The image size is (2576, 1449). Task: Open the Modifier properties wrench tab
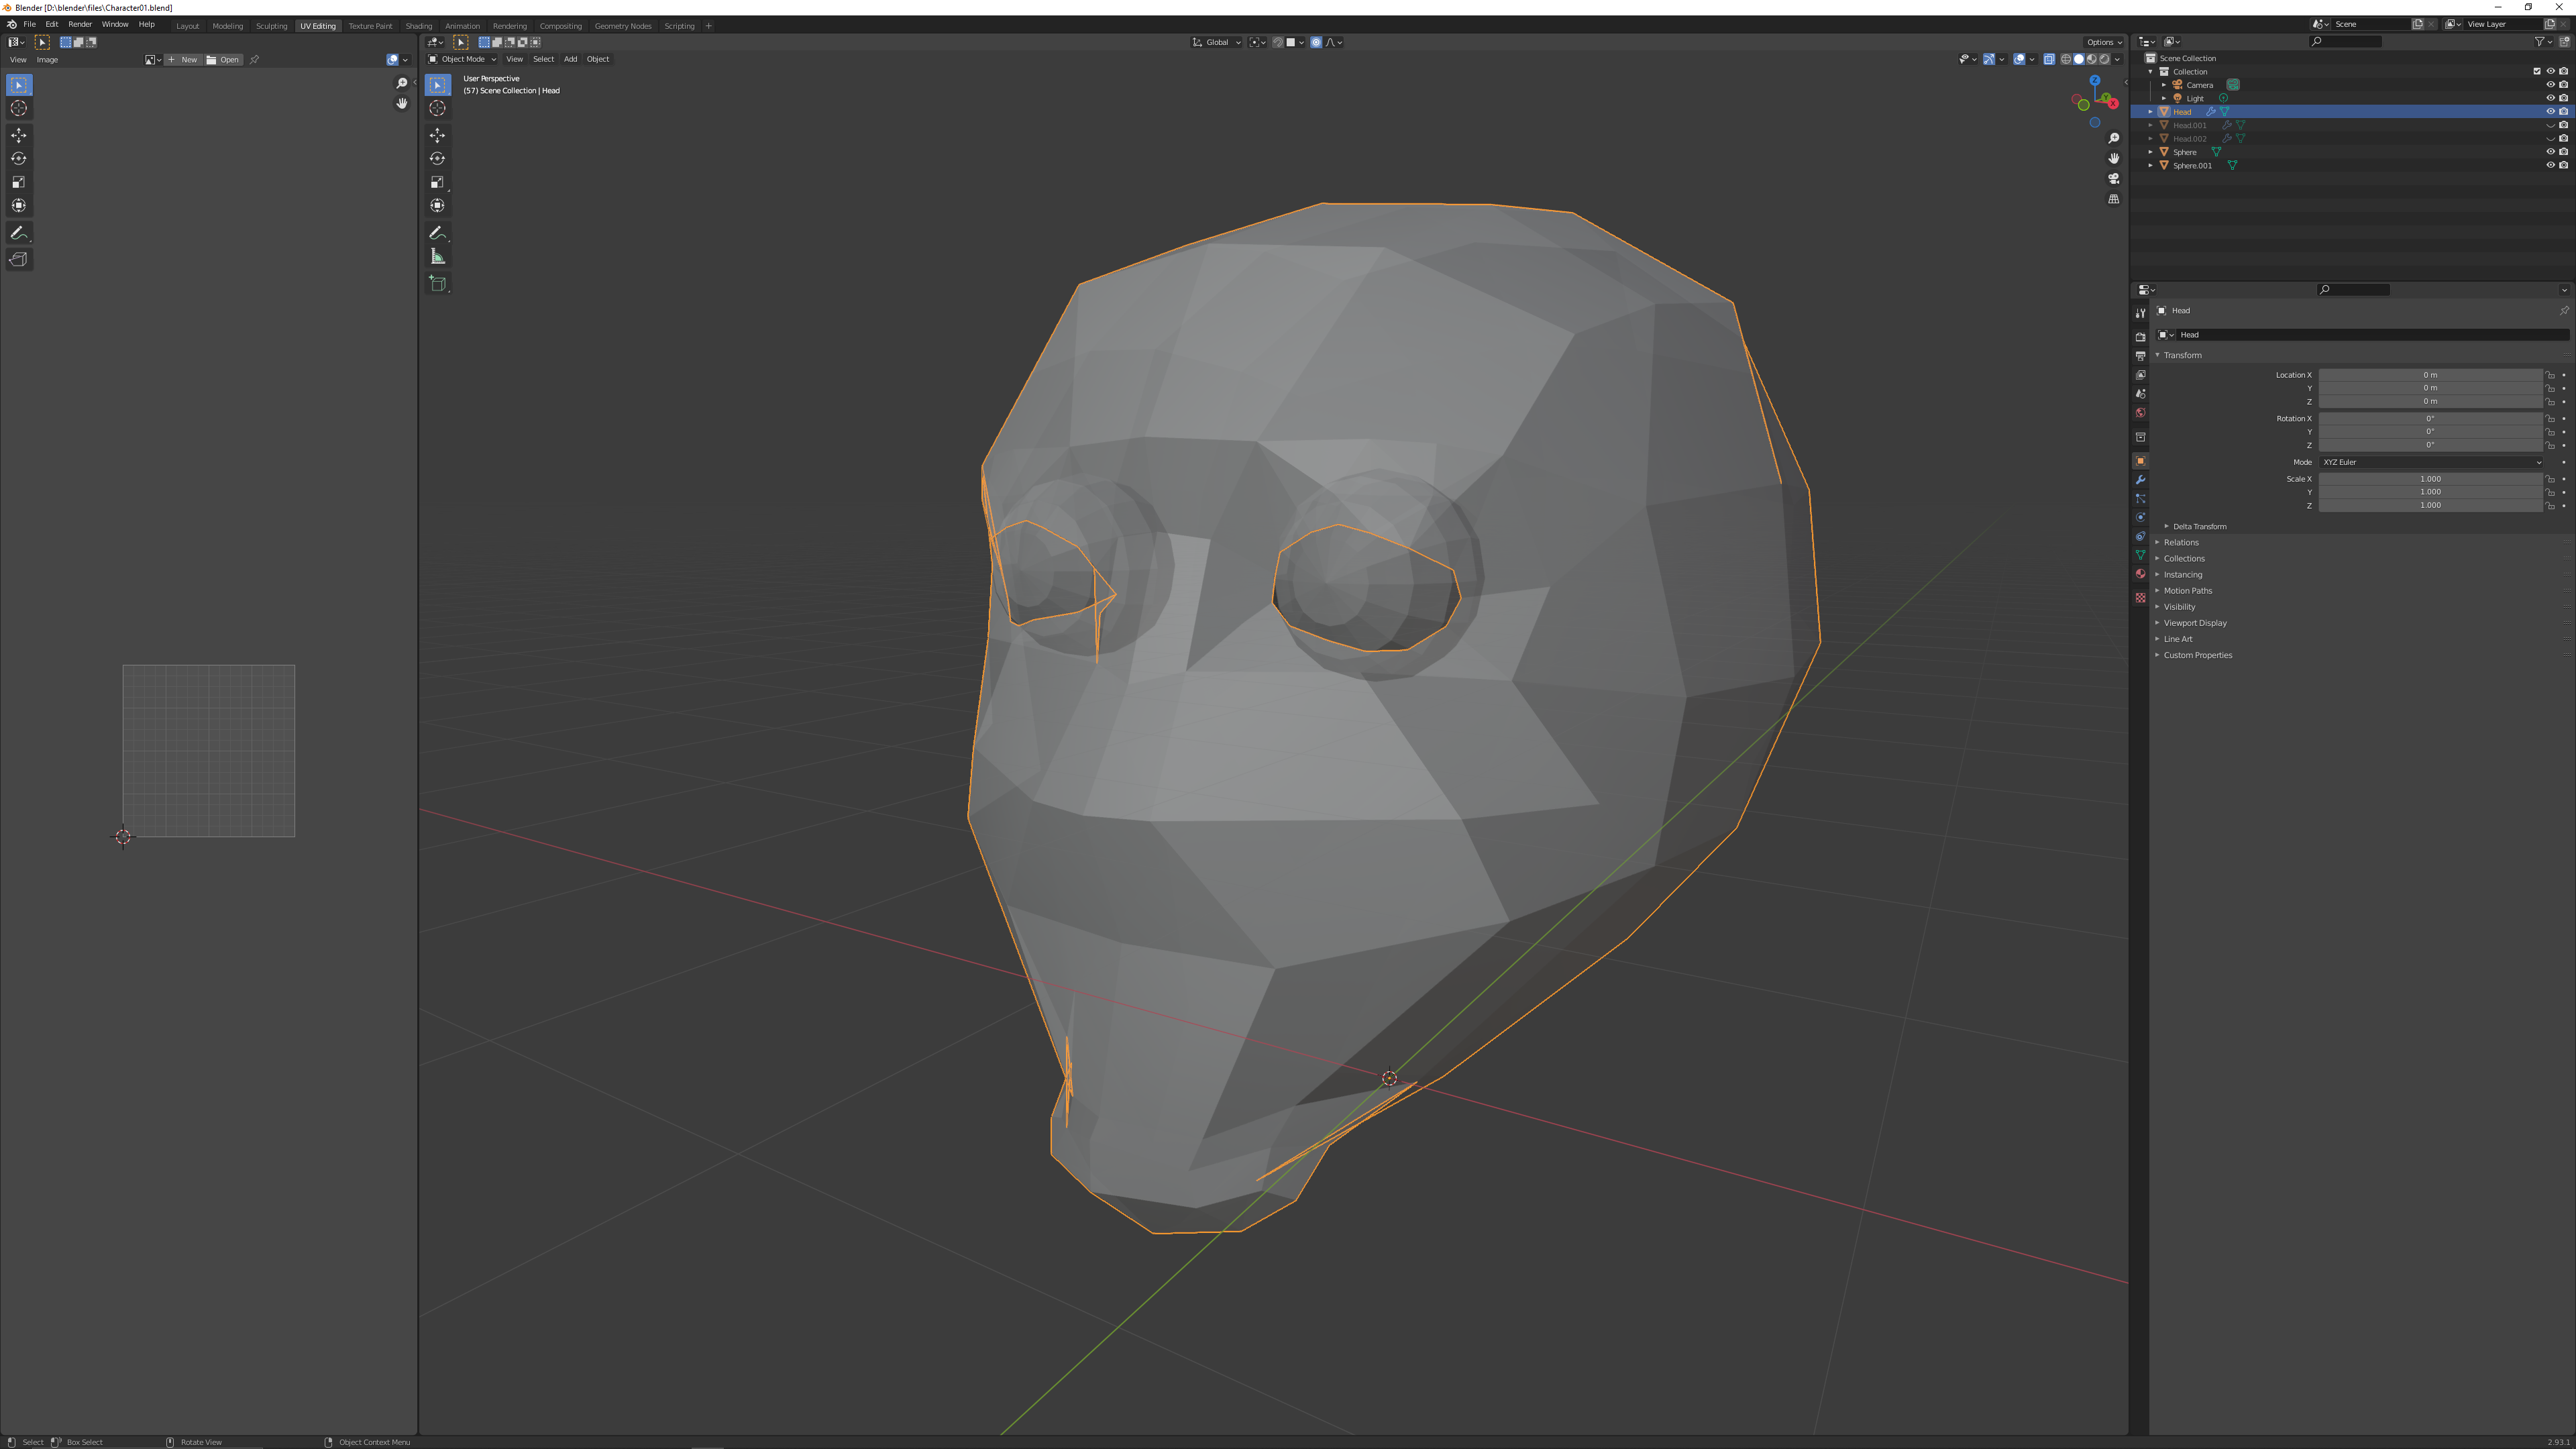pyautogui.click(x=2140, y=480)
